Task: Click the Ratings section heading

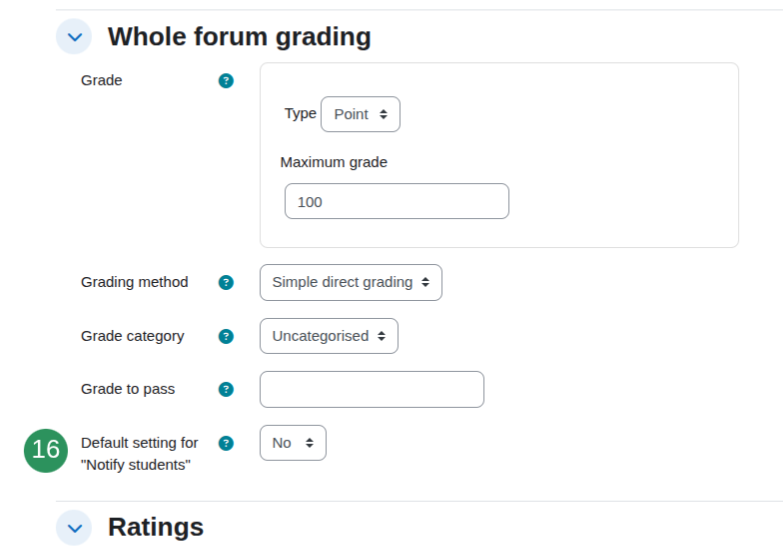Action: (156, 528)
